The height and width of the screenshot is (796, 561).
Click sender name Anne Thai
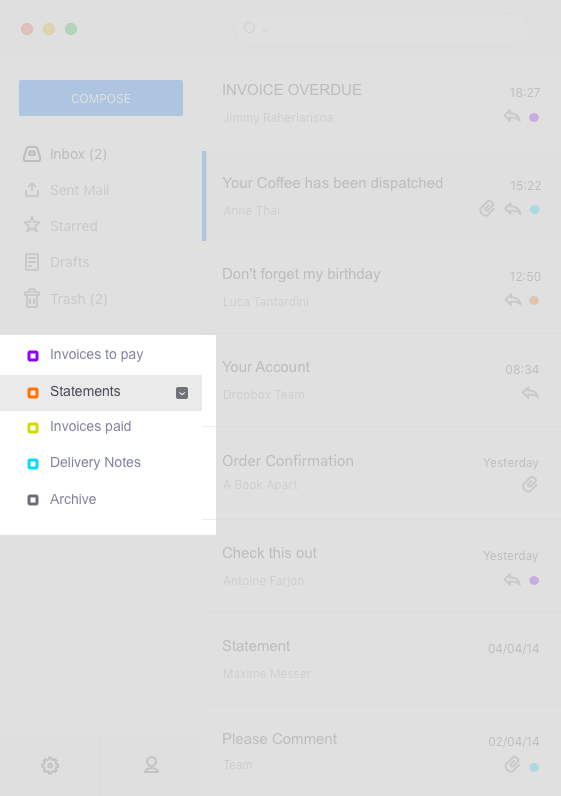pyautogui.click(x=251, y=211)
